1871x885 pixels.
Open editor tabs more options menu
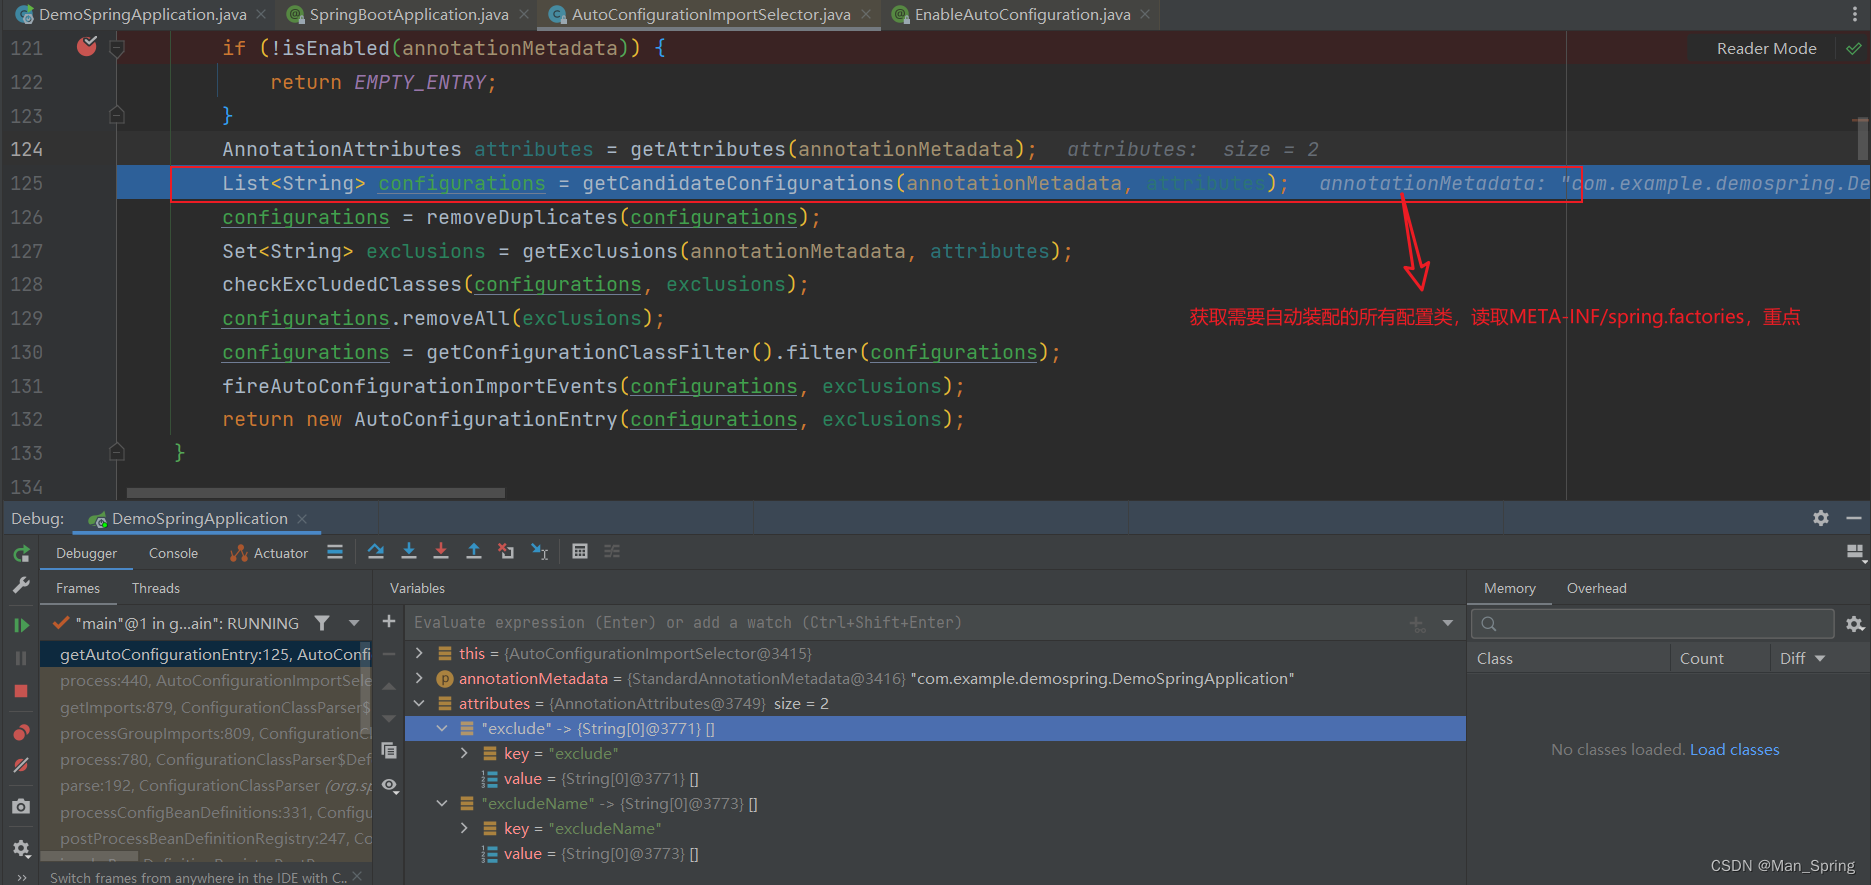coord(1855,14)
